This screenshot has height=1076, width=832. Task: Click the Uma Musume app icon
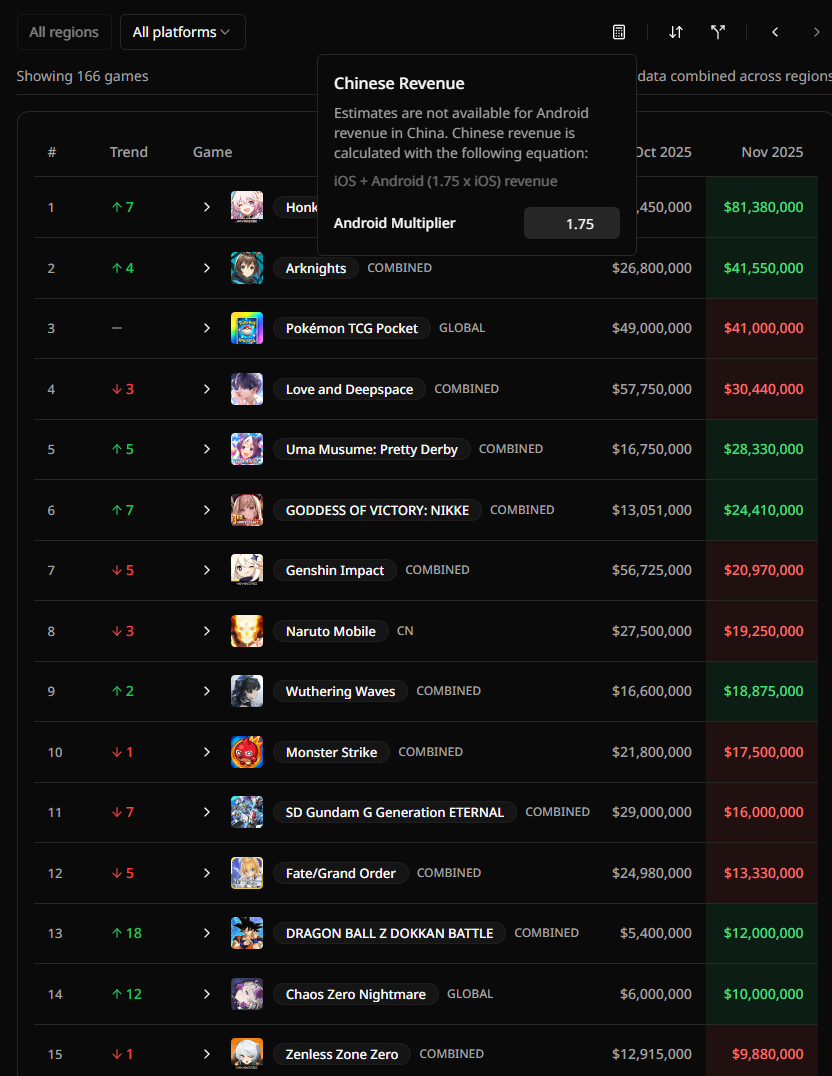click(247, 449)
